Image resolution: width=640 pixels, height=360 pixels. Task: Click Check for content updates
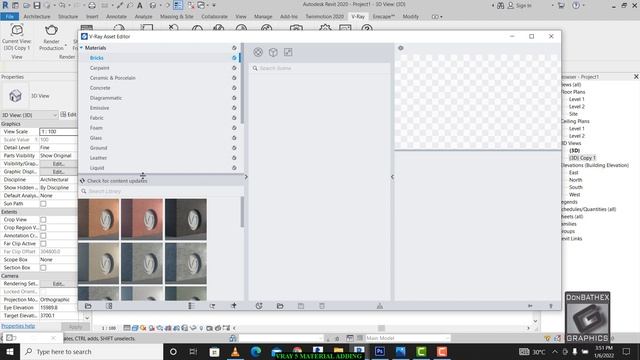point(117,181)
